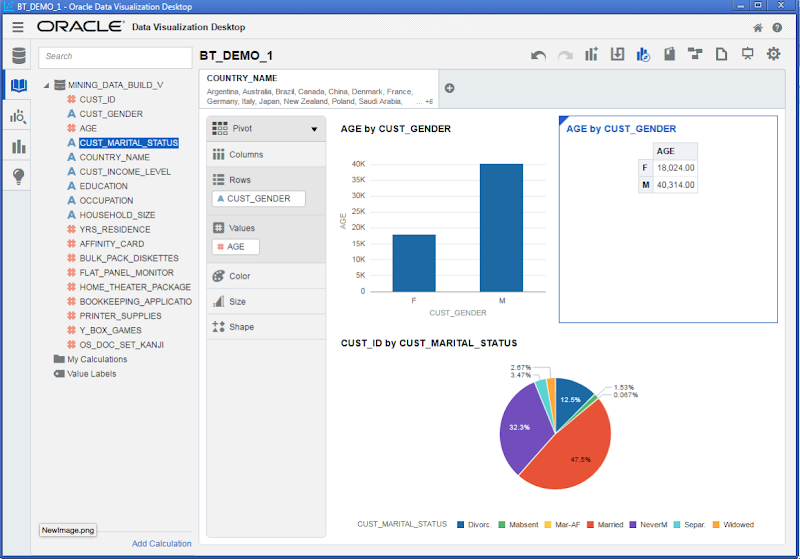Click the male M bar in chart
The height and width of the screenshot is (559, 800).
tap(501, 227)
